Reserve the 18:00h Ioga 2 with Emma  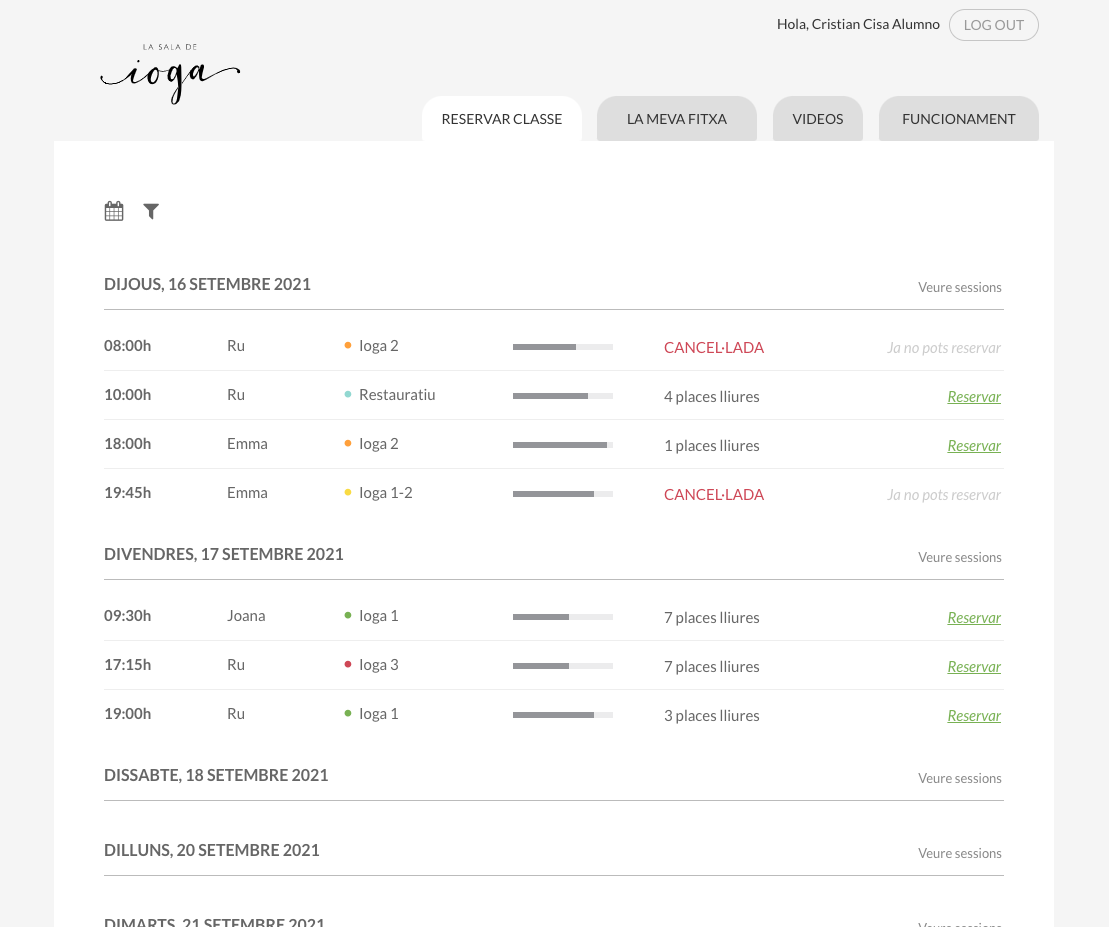[x=973, y=446]
